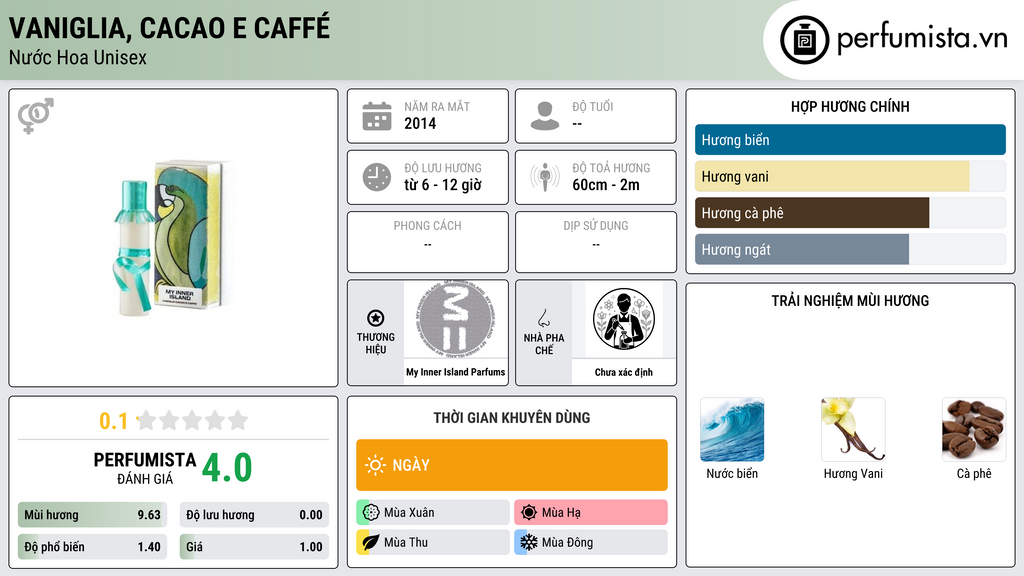
Task: Click the sun icon for Mùa Hạ
Action: [x=529, y=512]
